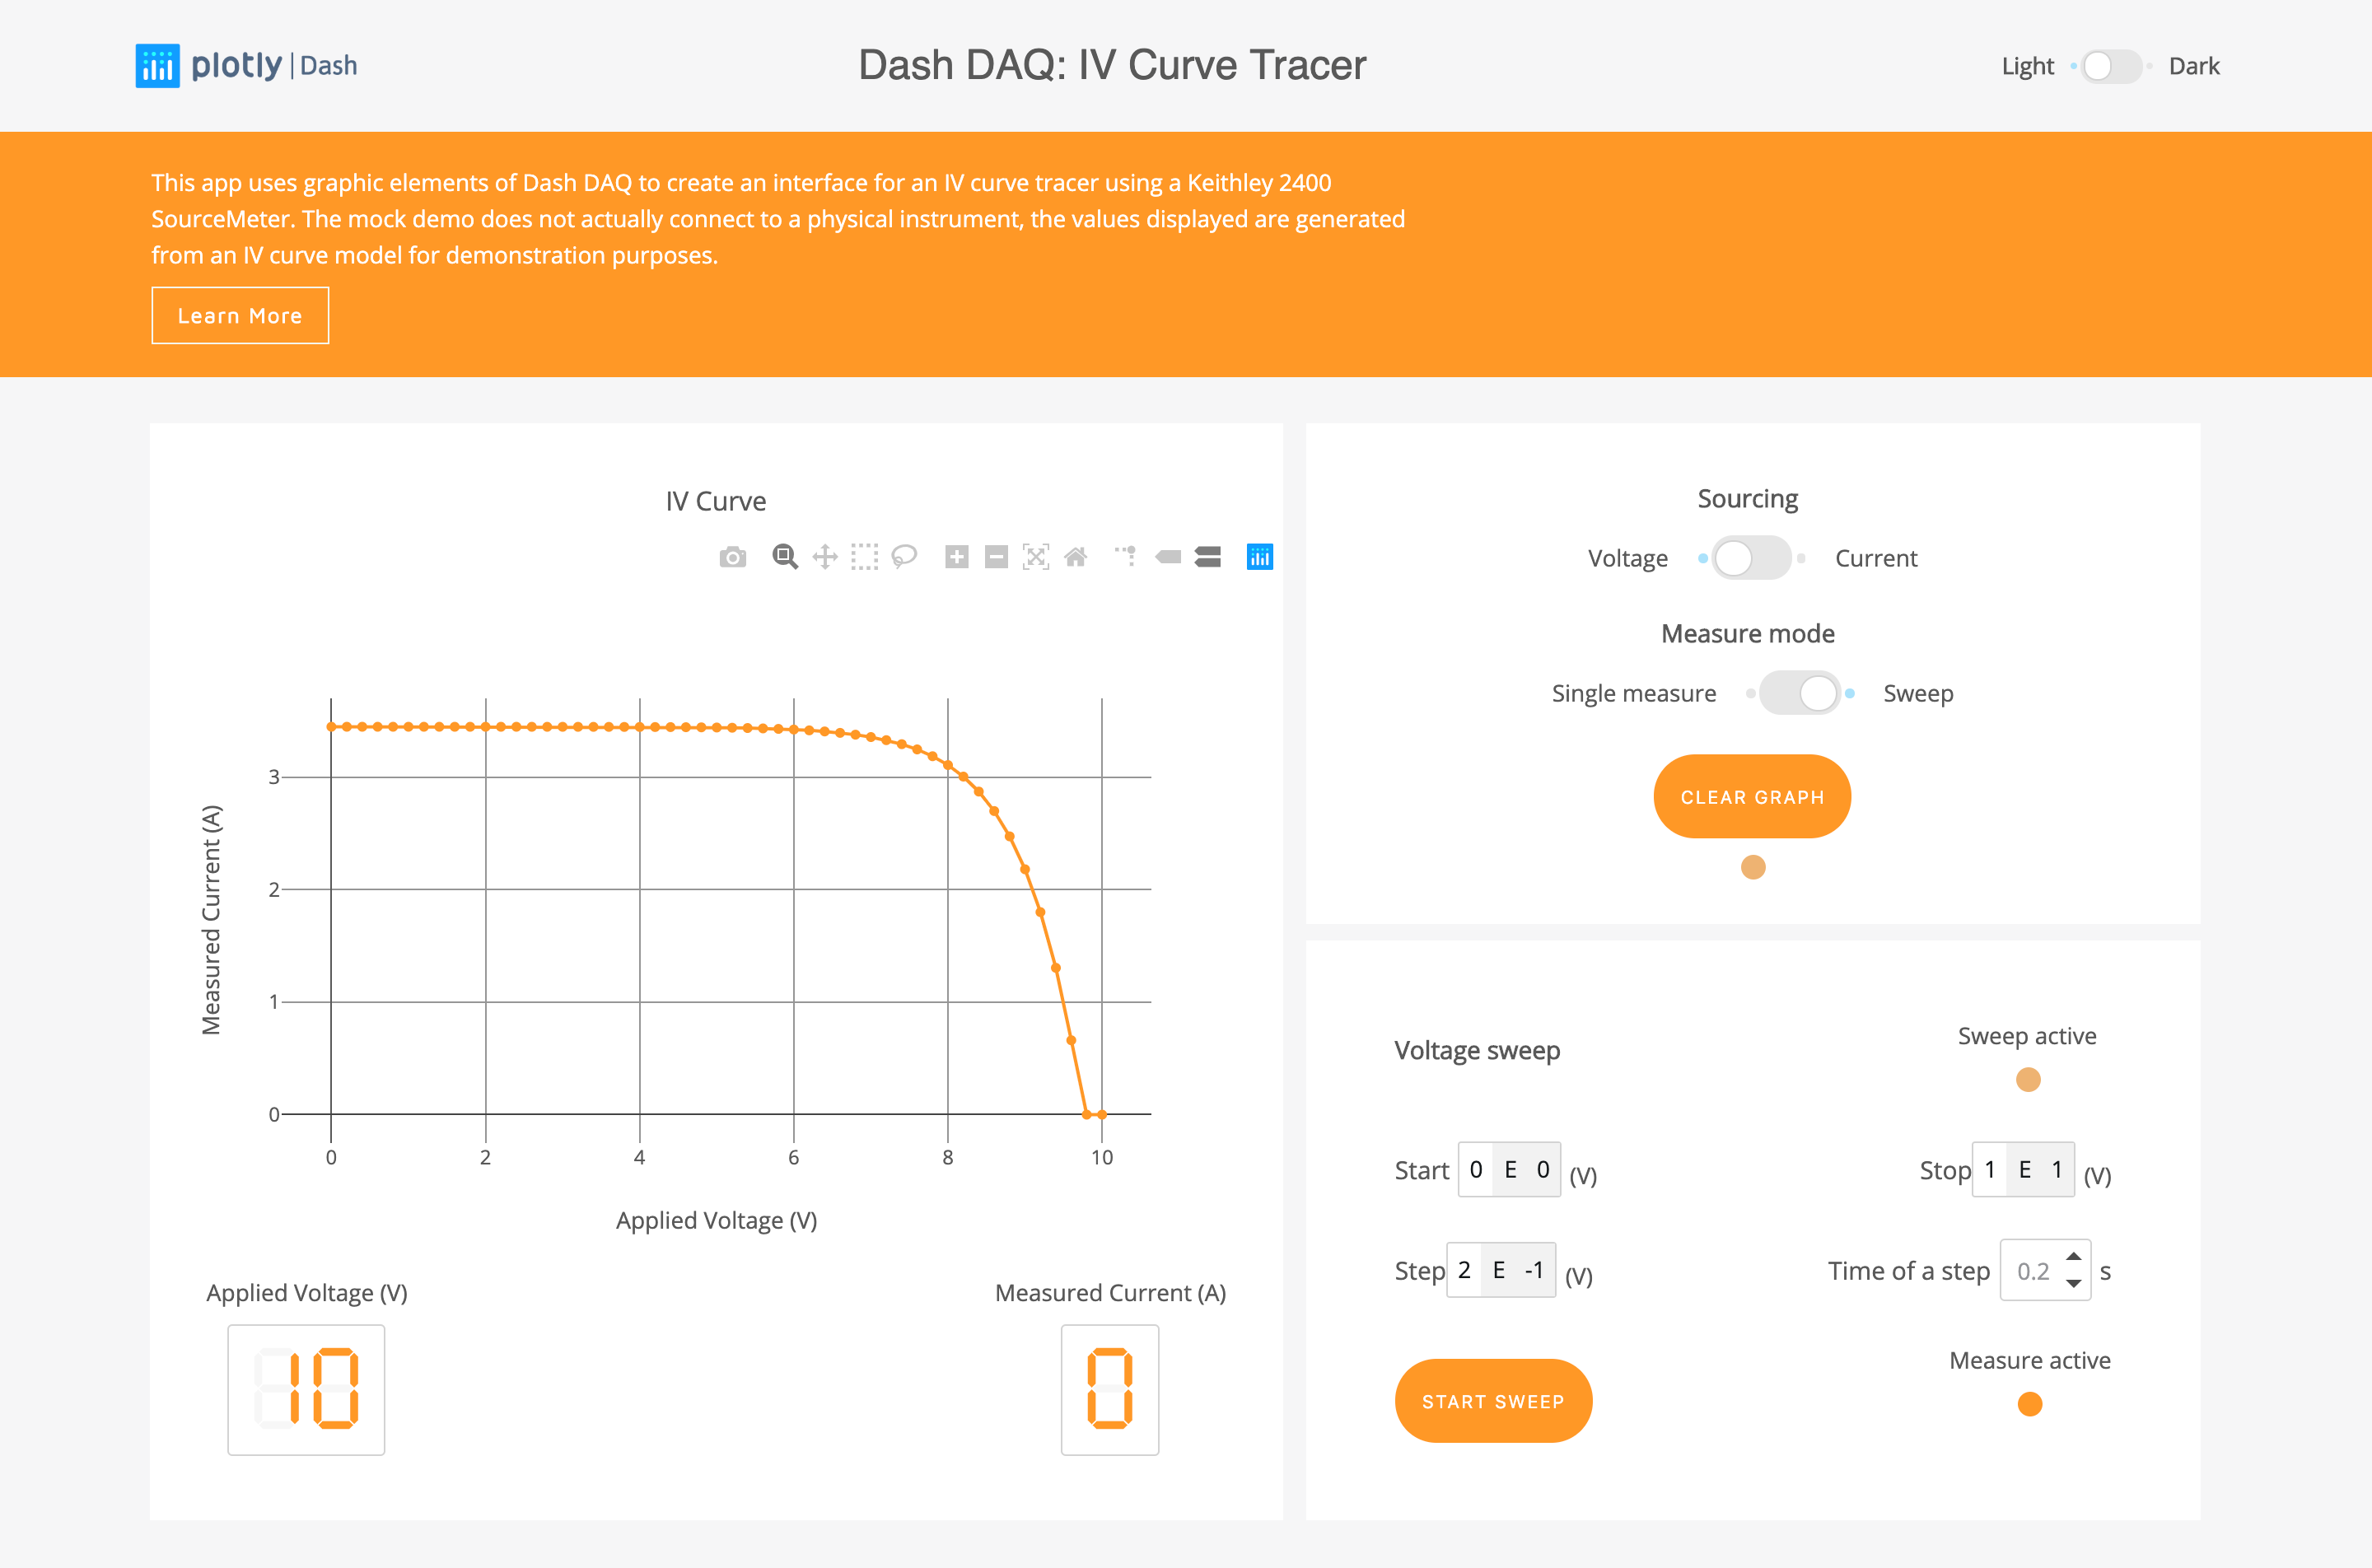Viewport: 2372px width, 1568px height.
Task: Click the 'Sourcing' section heading
Action: click(1747, 498)
